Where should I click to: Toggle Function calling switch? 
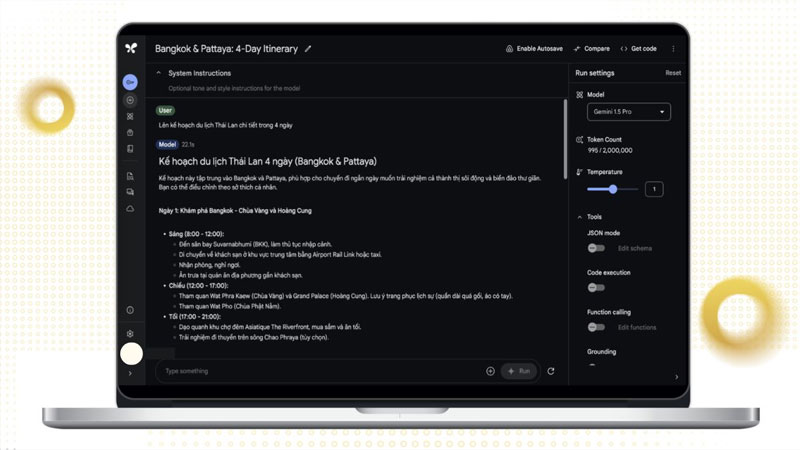(x=596, y=327)
